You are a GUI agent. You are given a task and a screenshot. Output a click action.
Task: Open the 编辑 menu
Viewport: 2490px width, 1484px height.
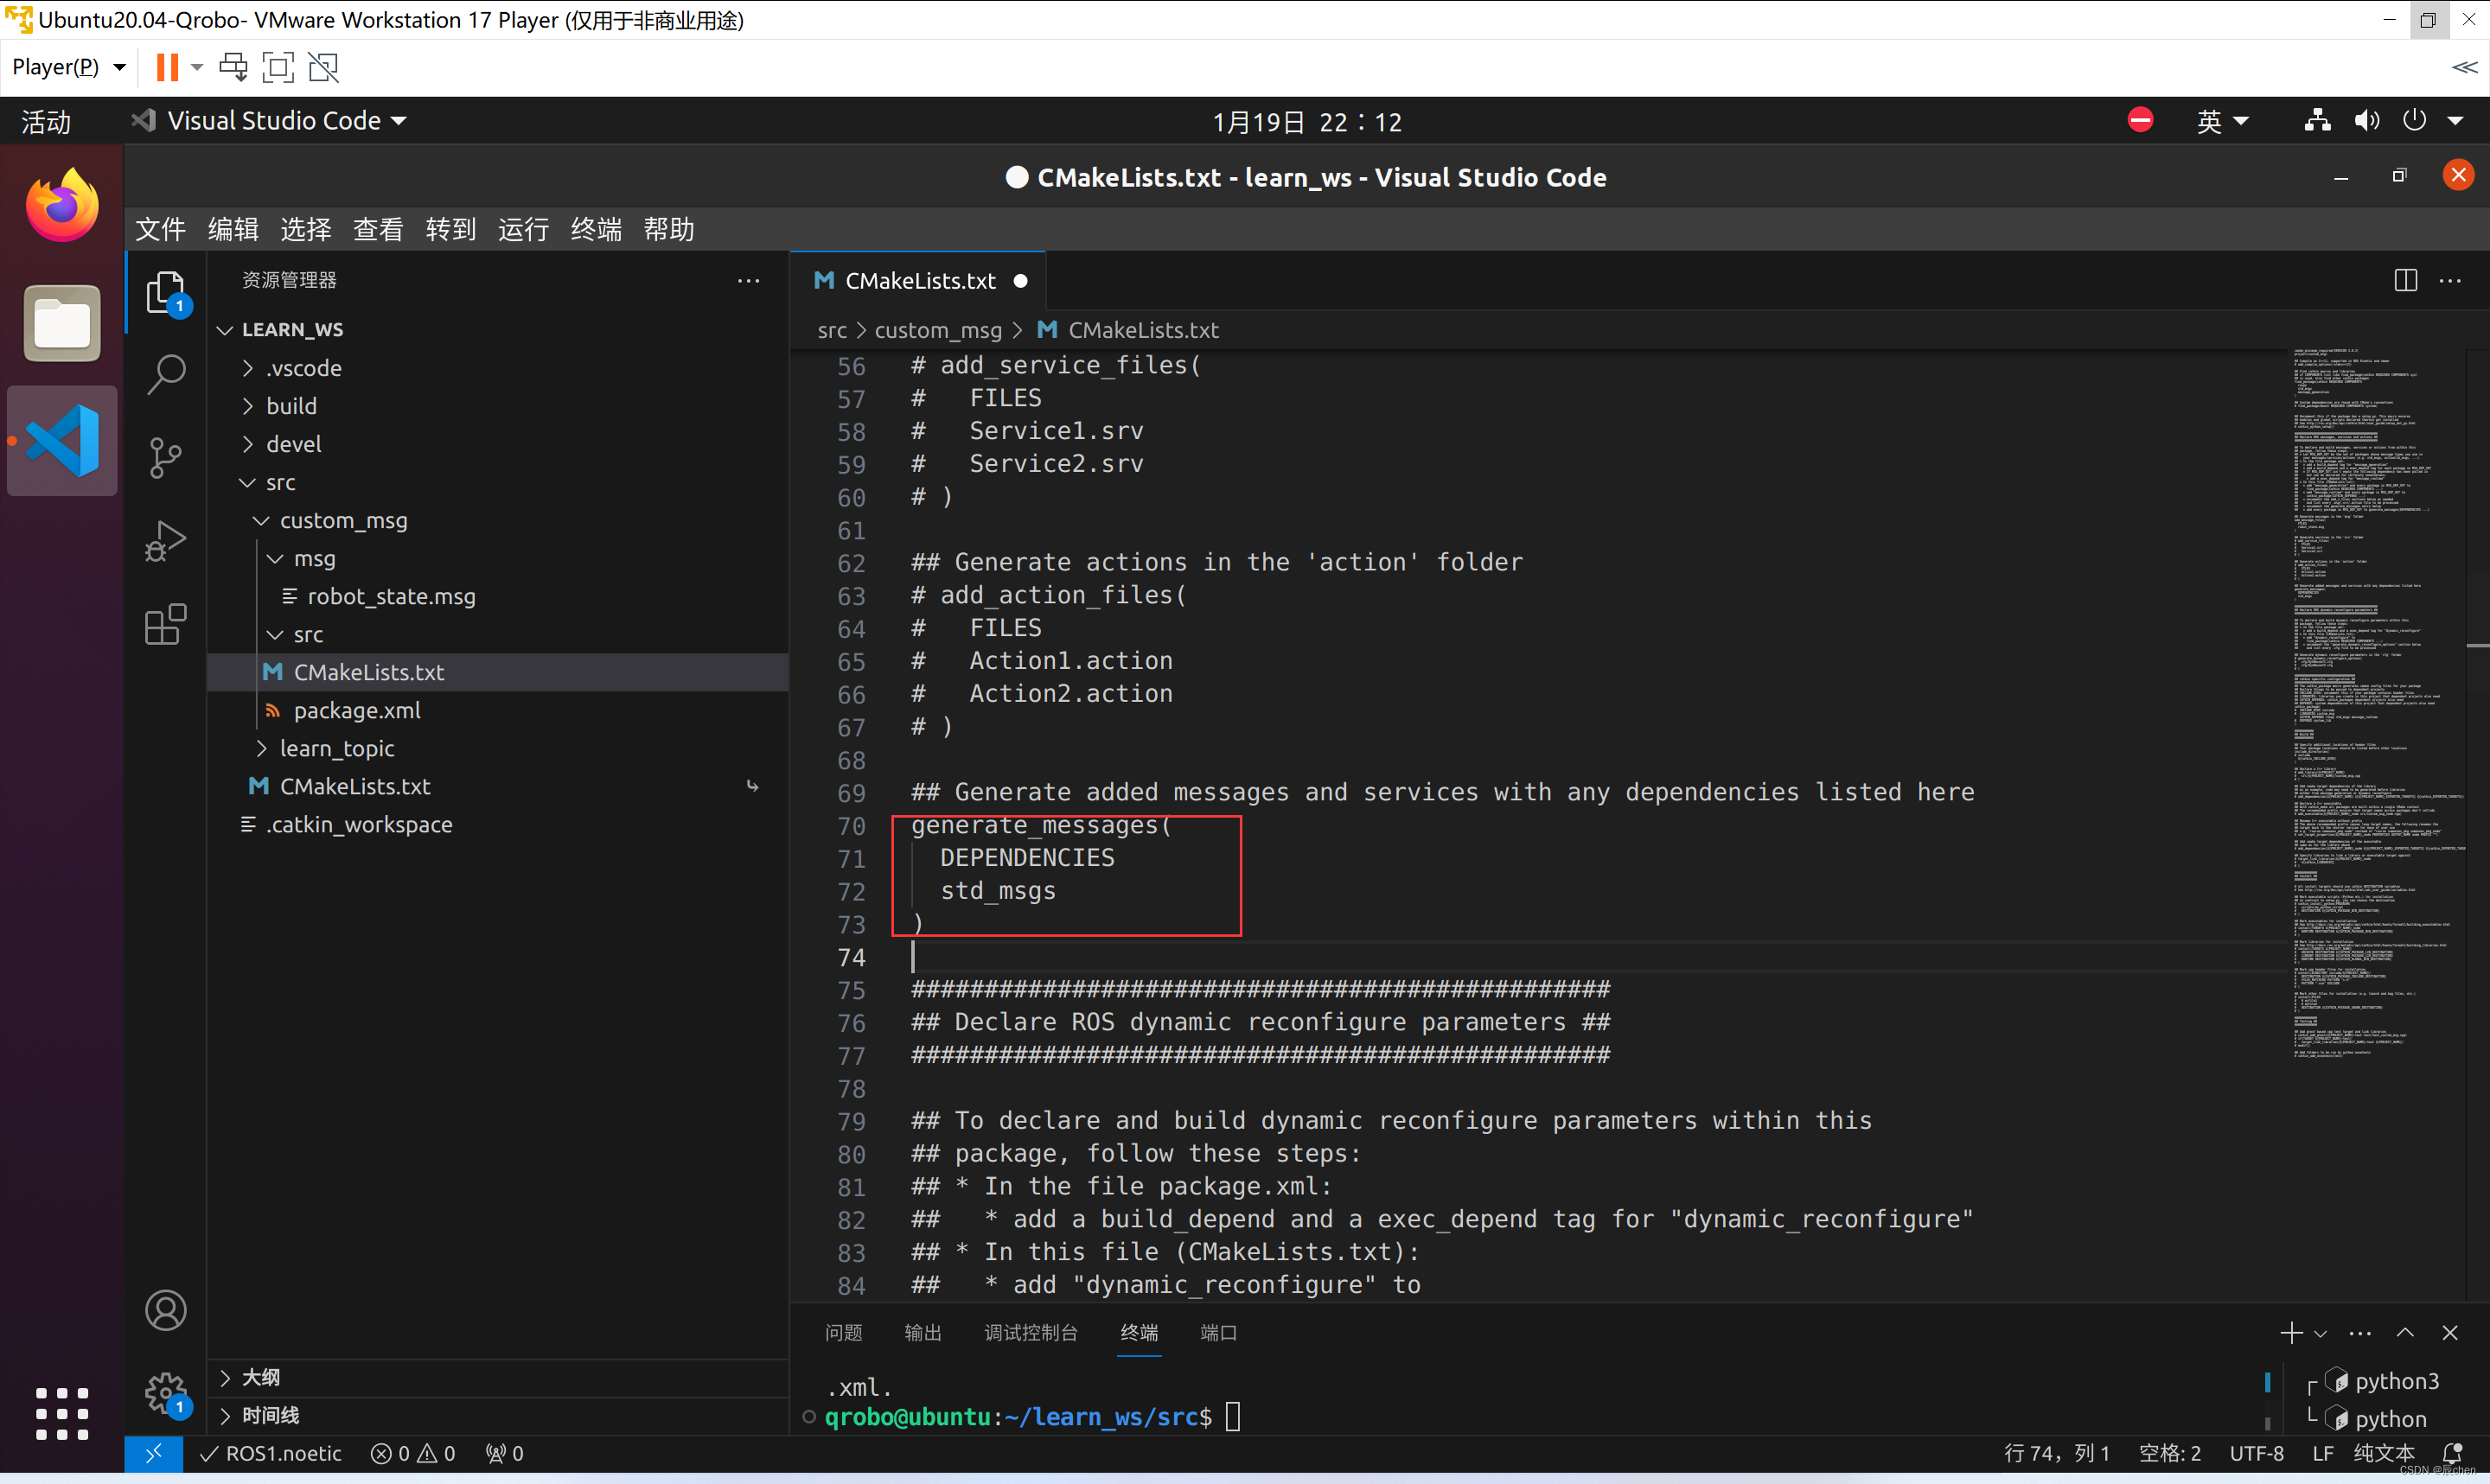233,229
